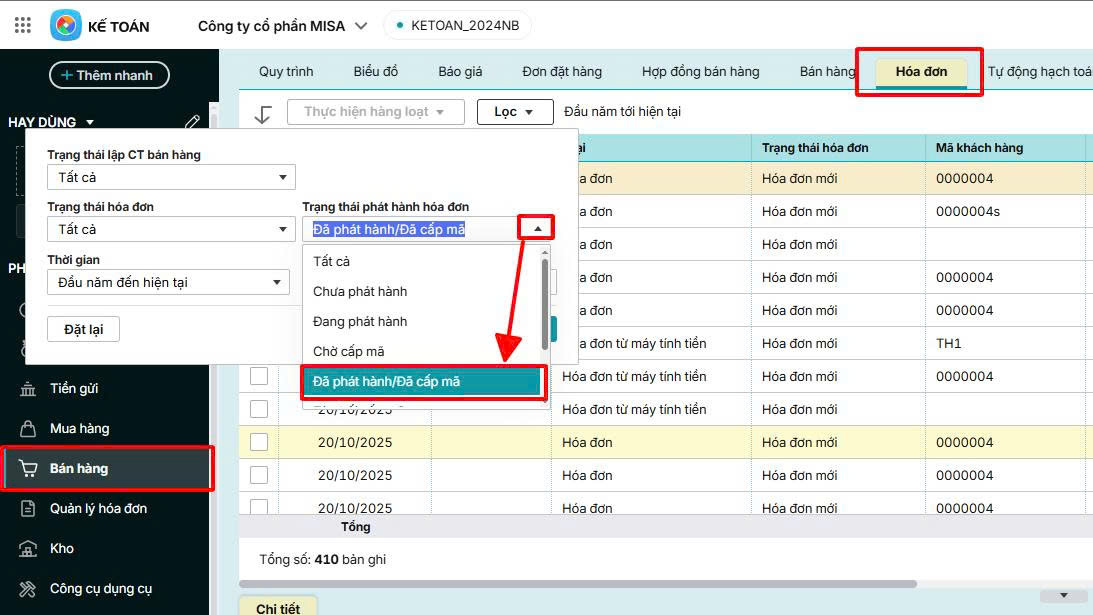Open Mua hàng in the sidebar

point(79,429)
